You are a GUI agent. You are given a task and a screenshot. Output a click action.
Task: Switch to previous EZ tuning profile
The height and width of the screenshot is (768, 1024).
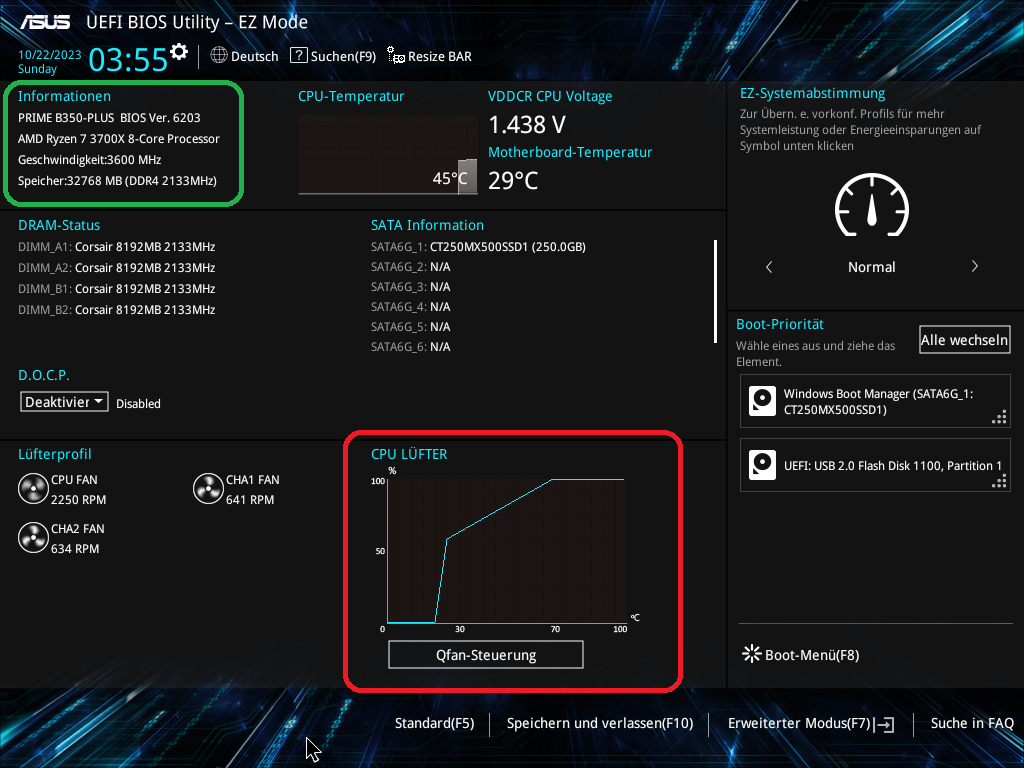pyautogui.click(x=769, y=266)
